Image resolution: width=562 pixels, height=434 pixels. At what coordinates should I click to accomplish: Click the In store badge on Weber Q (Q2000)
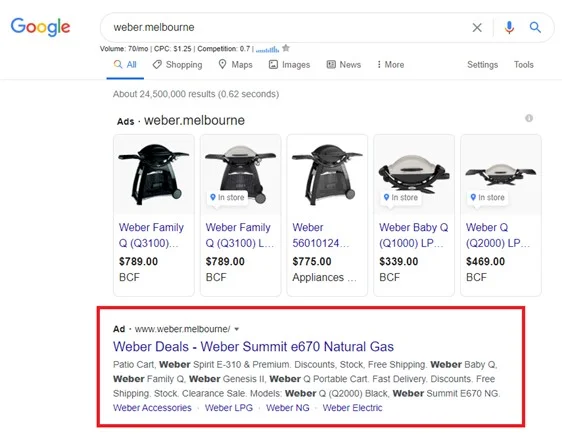click(487, 197)
